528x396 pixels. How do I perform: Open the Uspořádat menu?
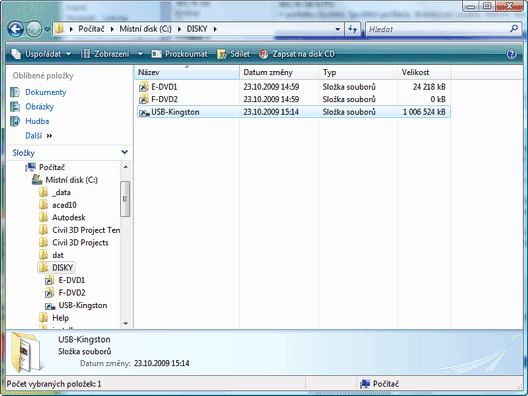[x=41, y=54]
